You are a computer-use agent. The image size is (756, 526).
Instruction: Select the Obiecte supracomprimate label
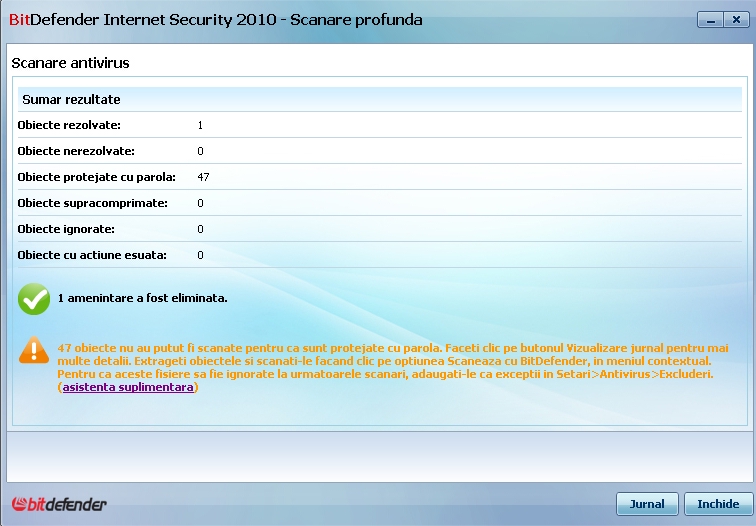93,203
